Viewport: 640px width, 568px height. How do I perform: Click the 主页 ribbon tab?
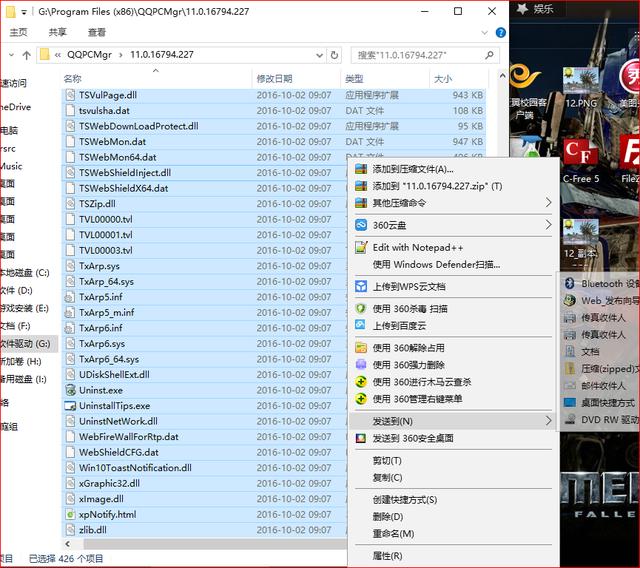click(x=18, y=32)
